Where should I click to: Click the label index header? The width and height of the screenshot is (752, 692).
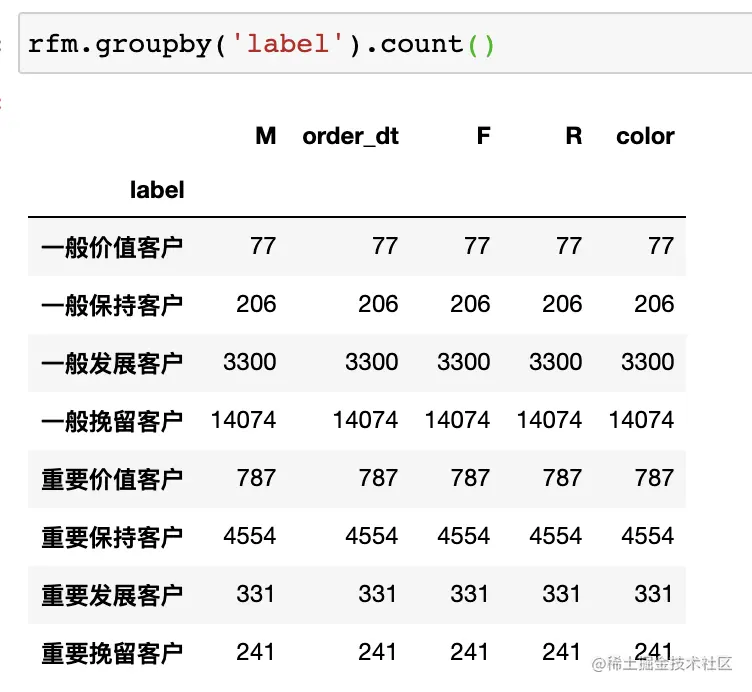click(x=157, y=190)
